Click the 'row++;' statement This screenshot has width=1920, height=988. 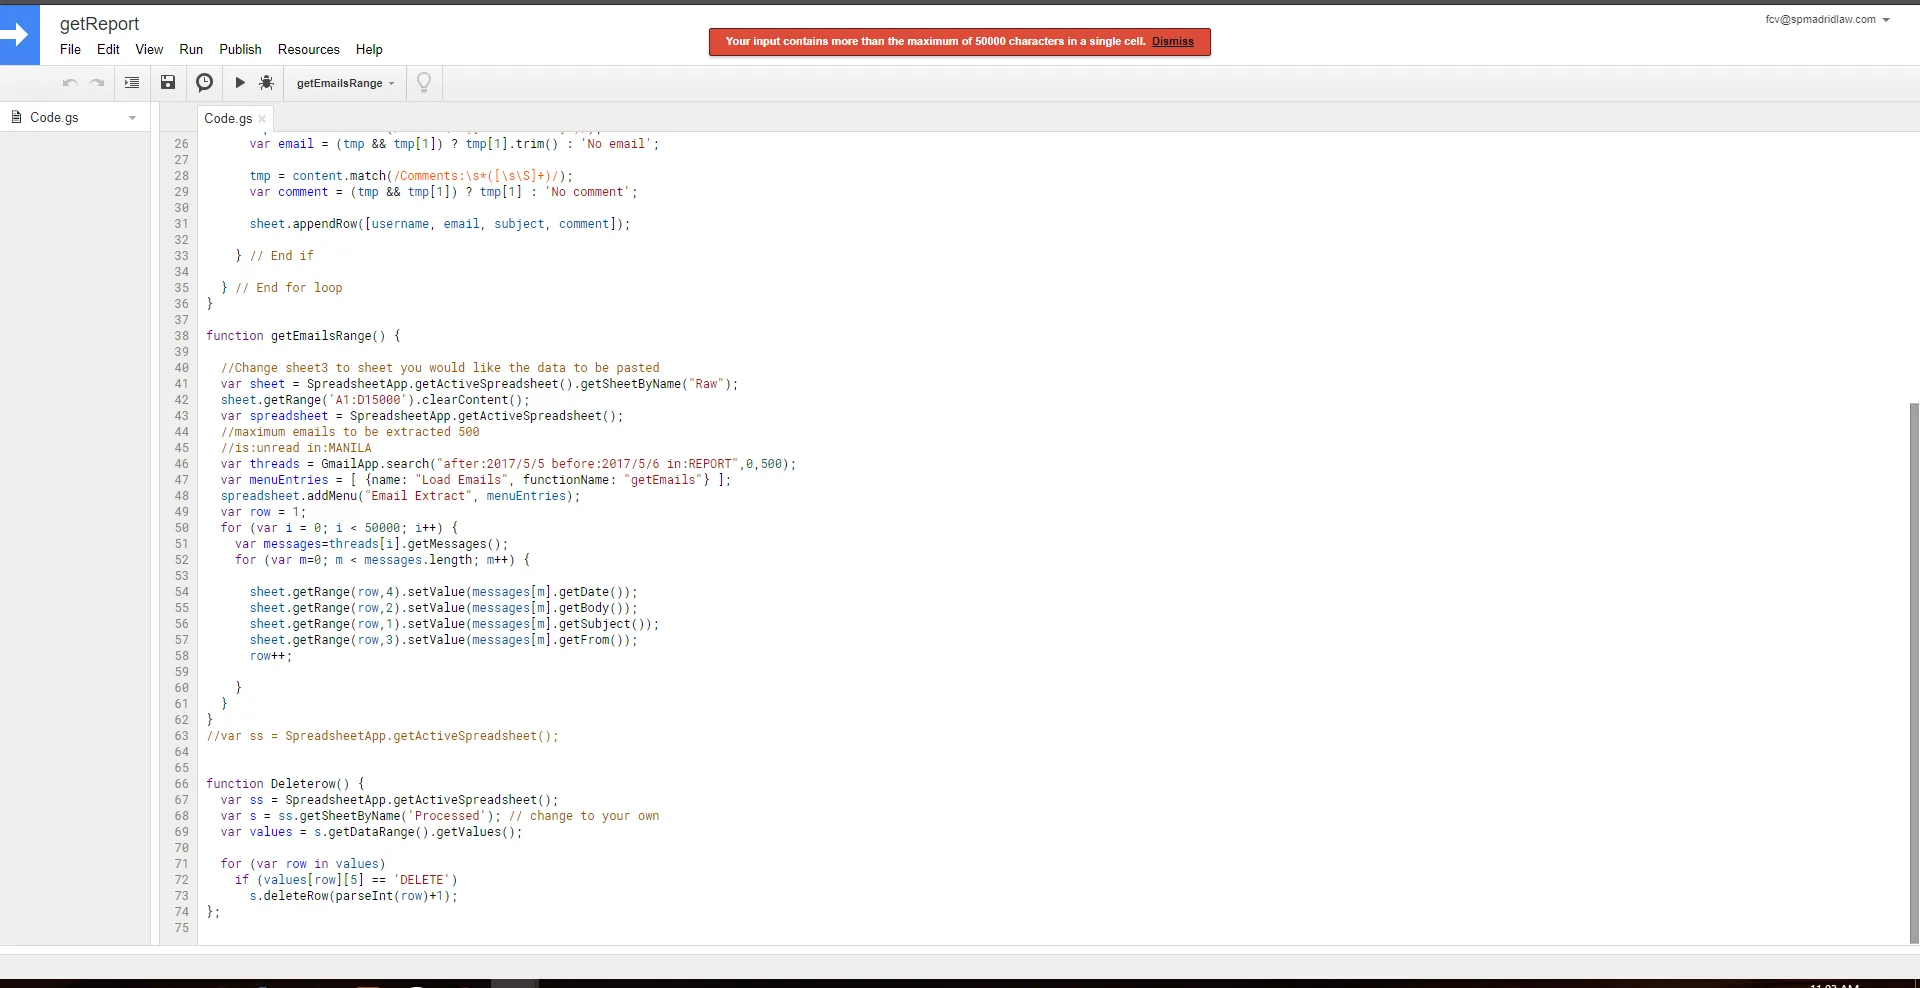(270, 656)
